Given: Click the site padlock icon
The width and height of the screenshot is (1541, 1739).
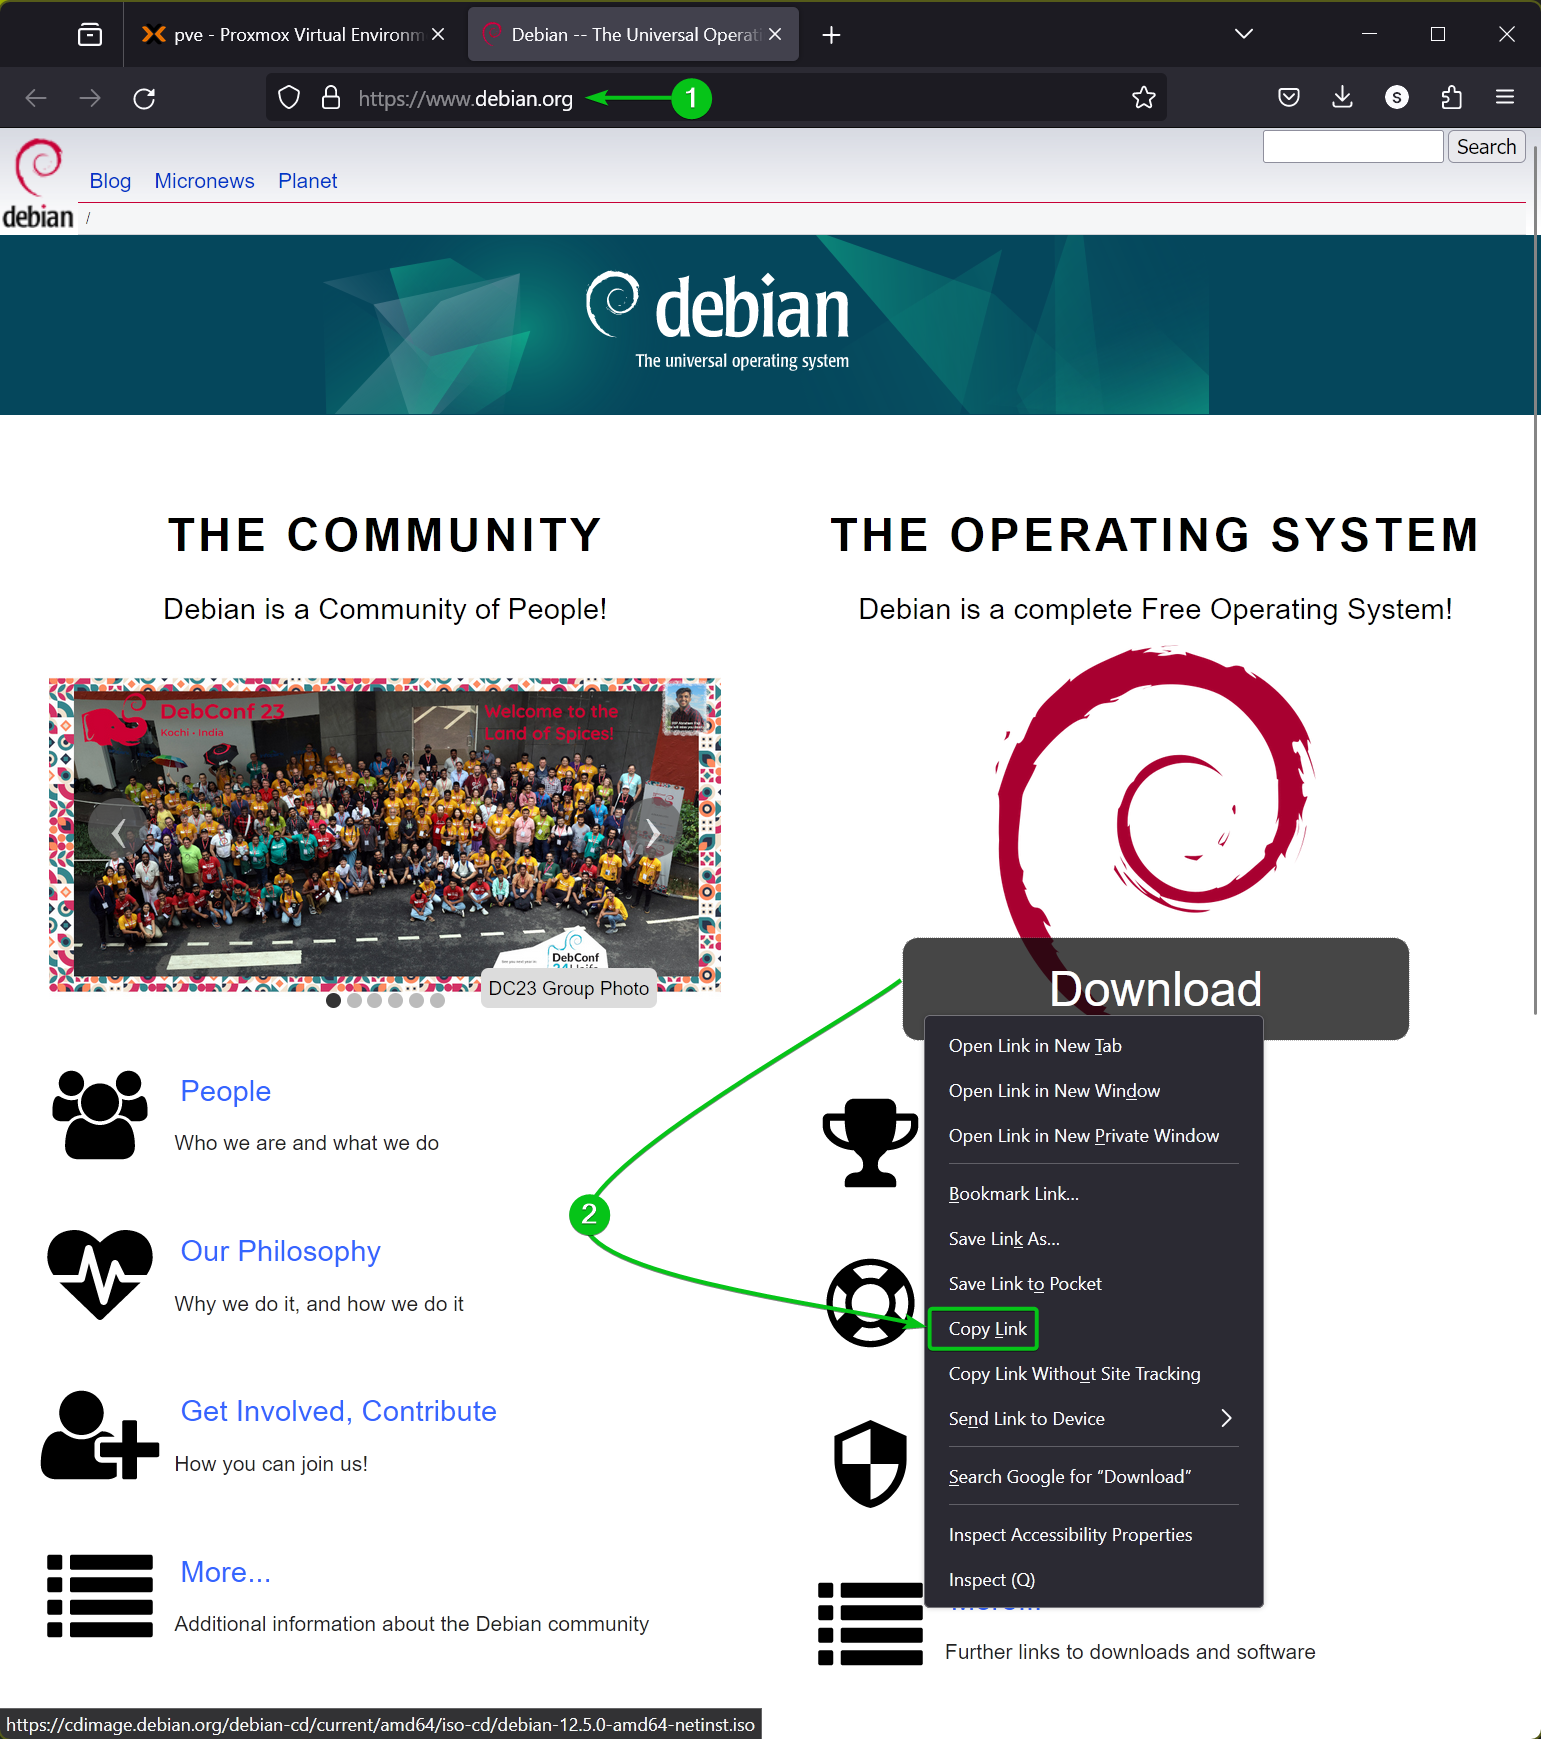Looking at the screenshot, I should [331, 97].
